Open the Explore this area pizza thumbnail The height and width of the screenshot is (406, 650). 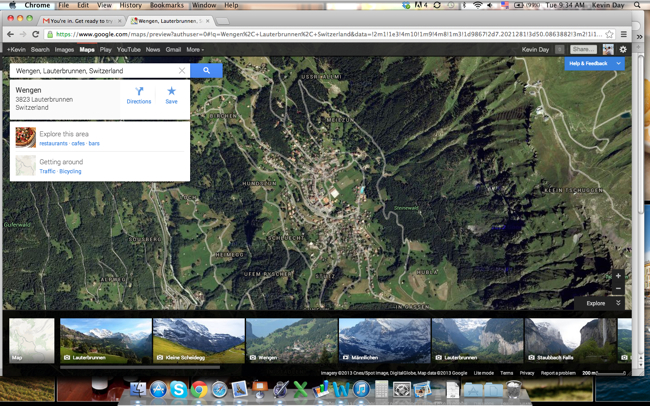26,138
